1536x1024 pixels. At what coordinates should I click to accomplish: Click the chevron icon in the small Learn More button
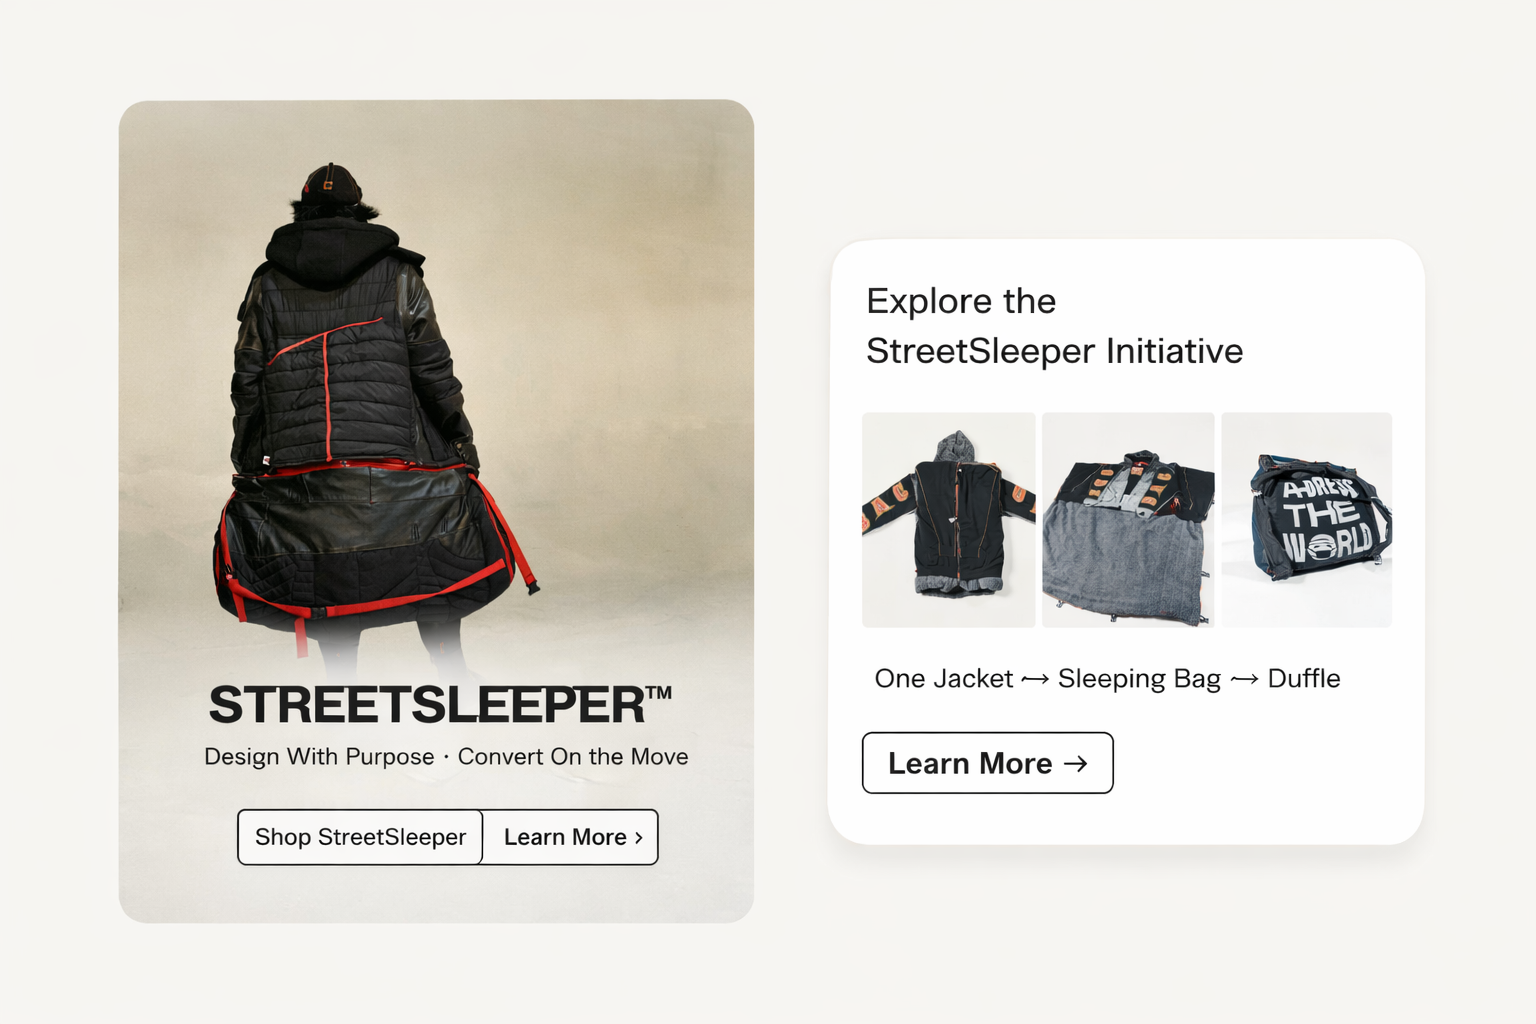tap(639, 838)
